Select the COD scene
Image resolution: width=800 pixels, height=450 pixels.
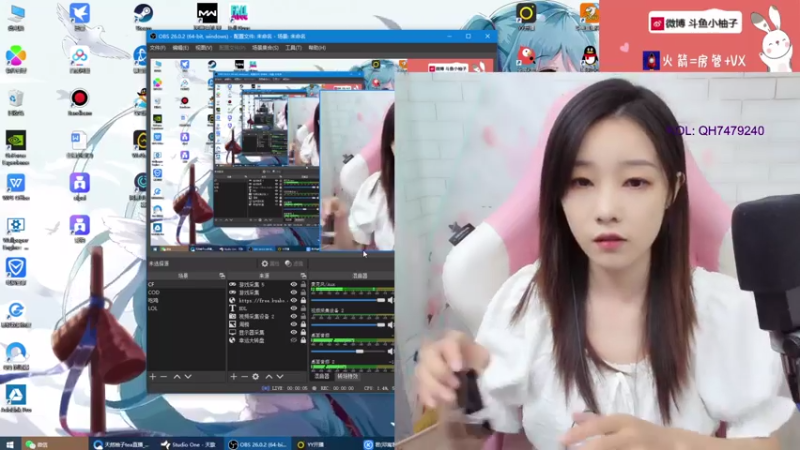click(x=186, y=292)
